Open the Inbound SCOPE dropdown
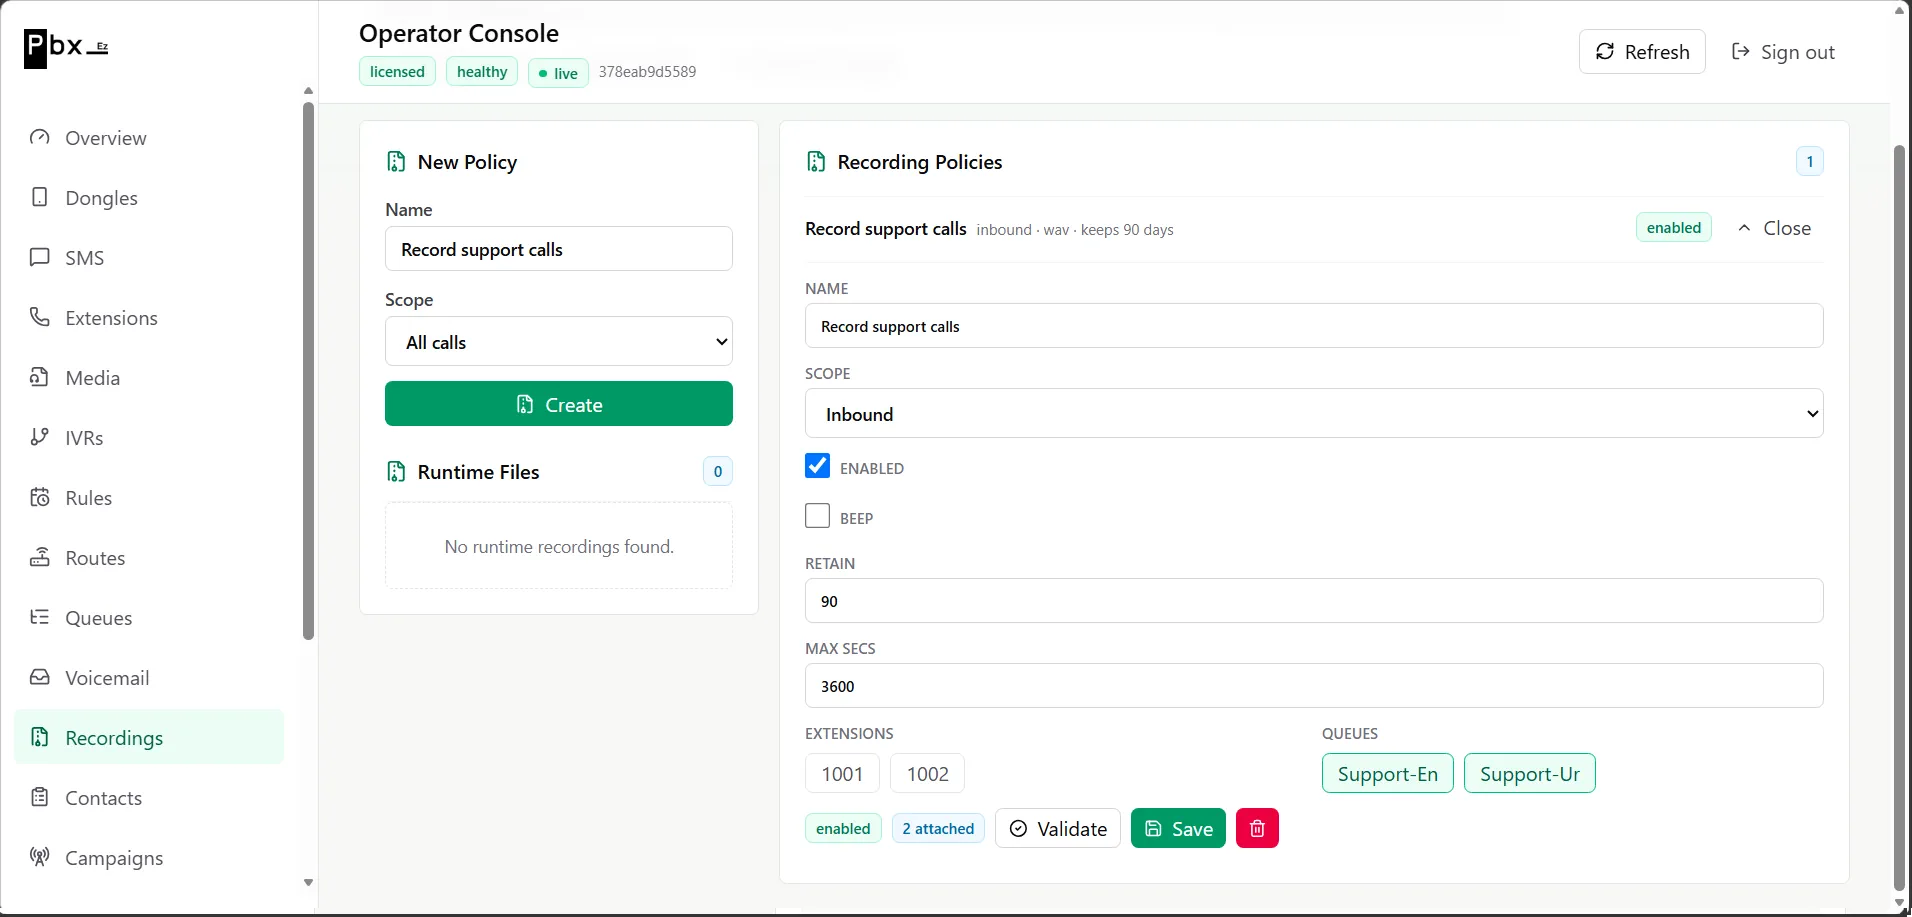This screenshot has width=1912, height=917. tap(1314, 413)
